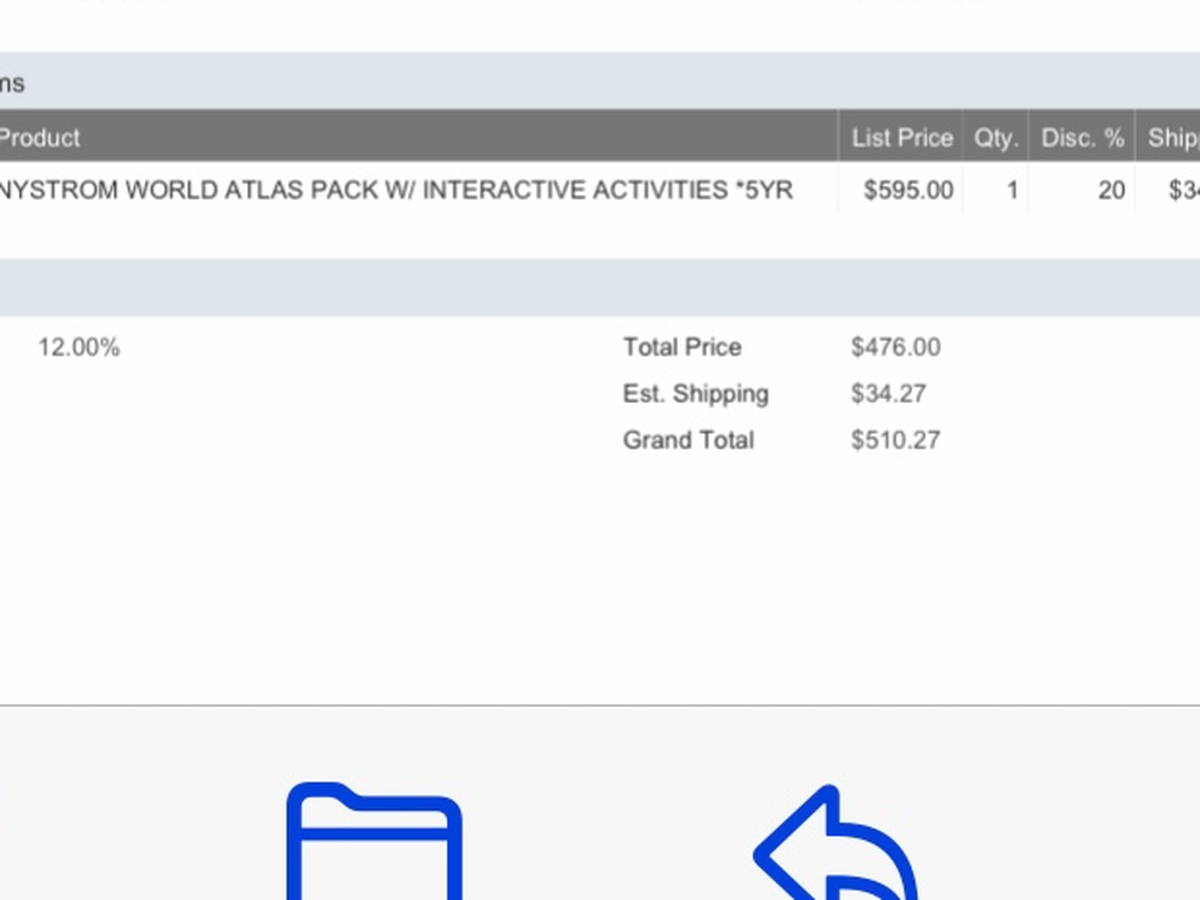Click the $595.00 list price cell
Viewport: 1200px width, 900px height.
point(908,190)
